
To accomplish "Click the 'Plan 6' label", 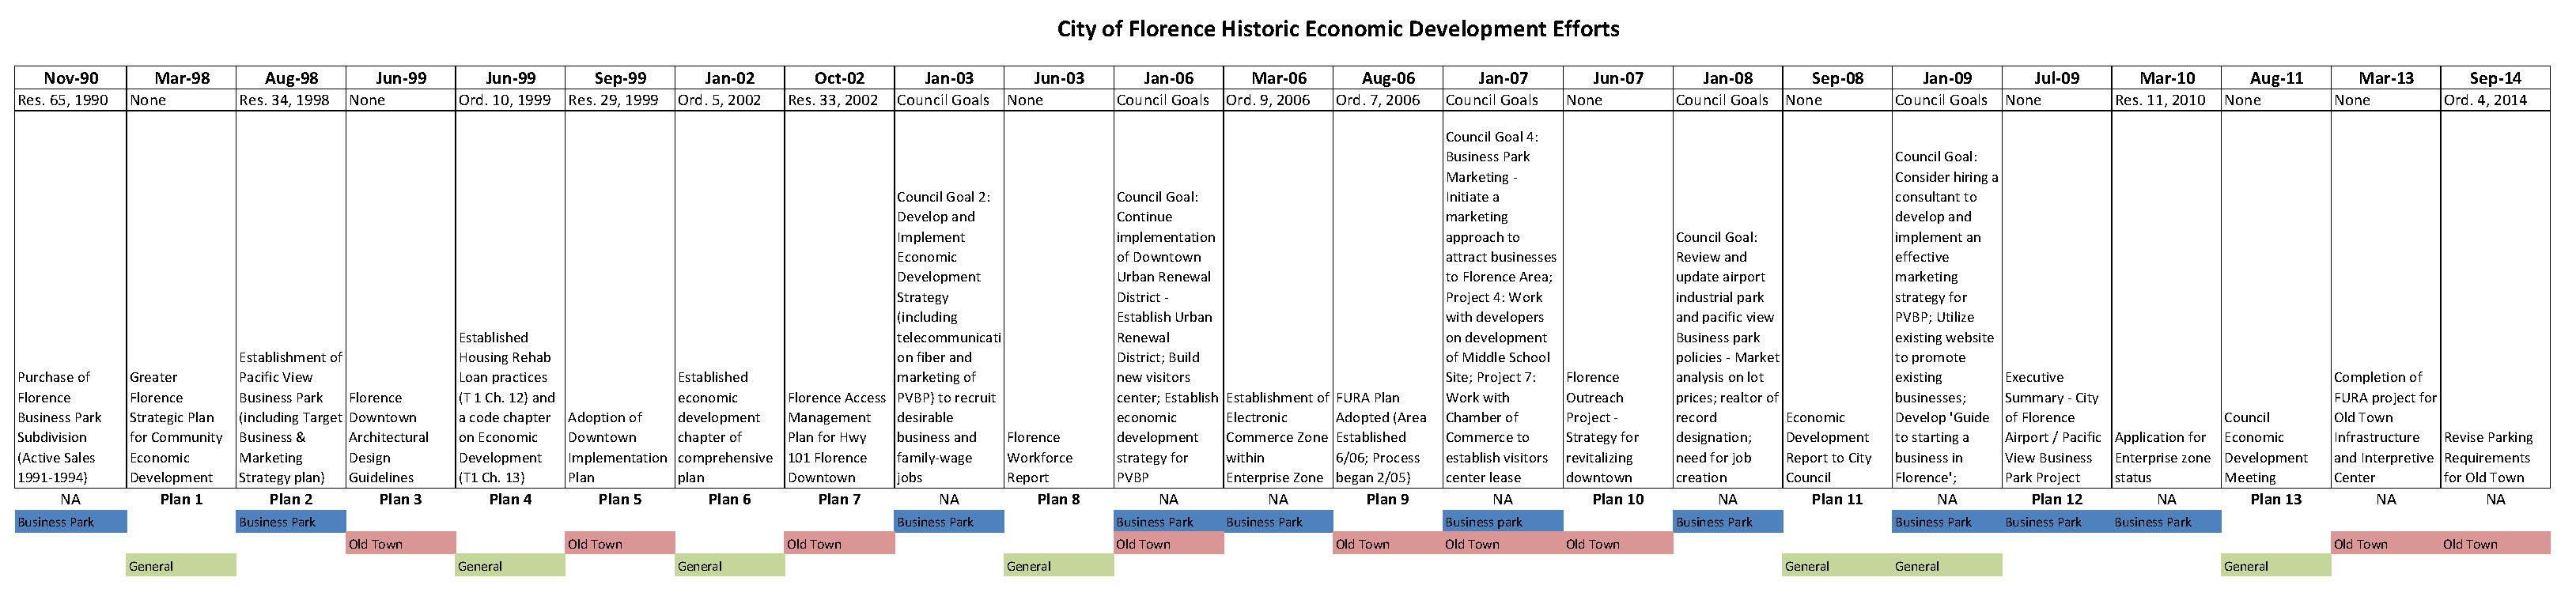I will point(730,499).
